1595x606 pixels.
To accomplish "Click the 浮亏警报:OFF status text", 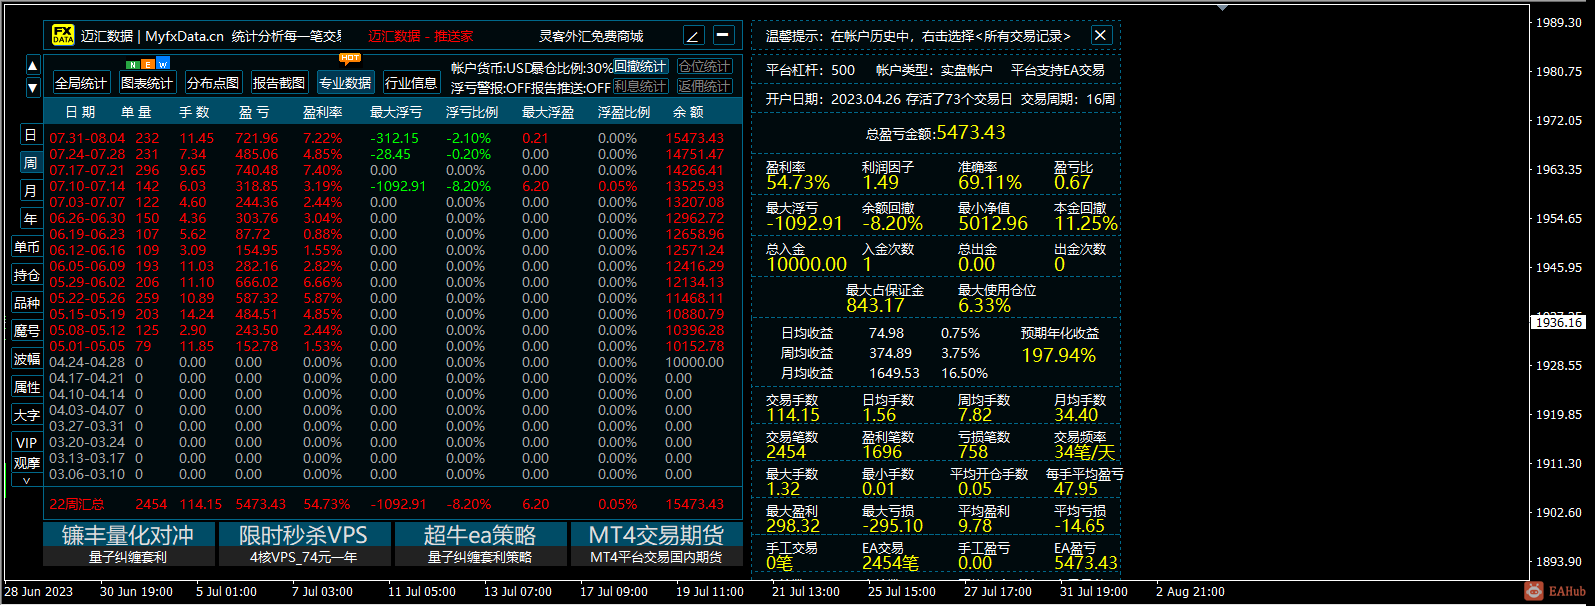I will pos(491,87).
